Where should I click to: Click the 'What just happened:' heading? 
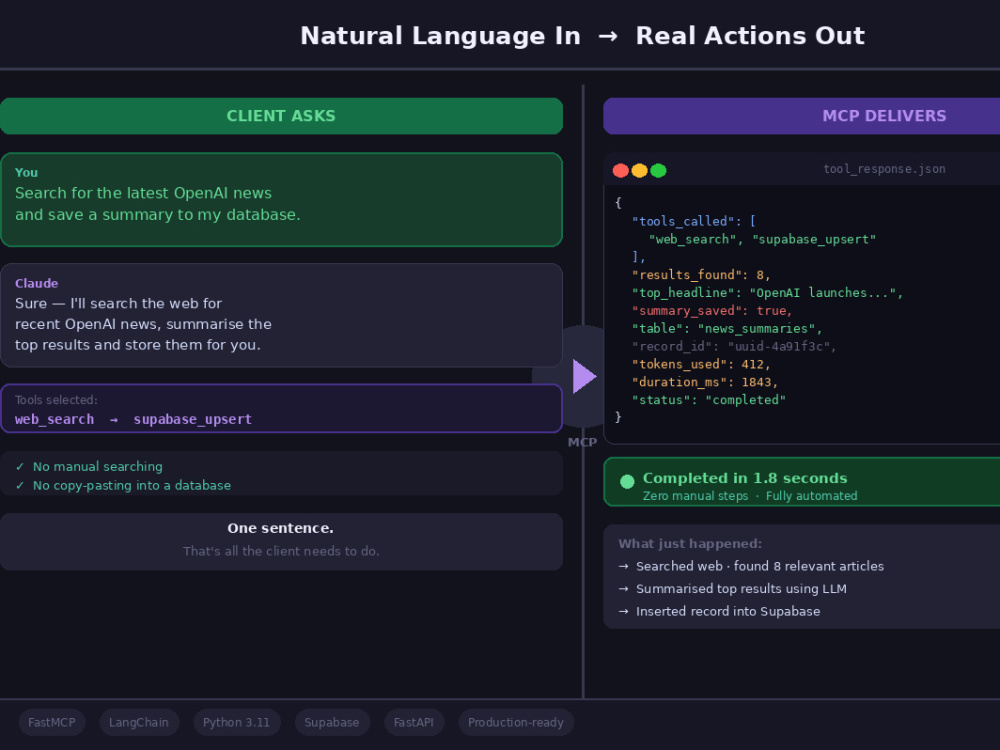pos(690,544)
